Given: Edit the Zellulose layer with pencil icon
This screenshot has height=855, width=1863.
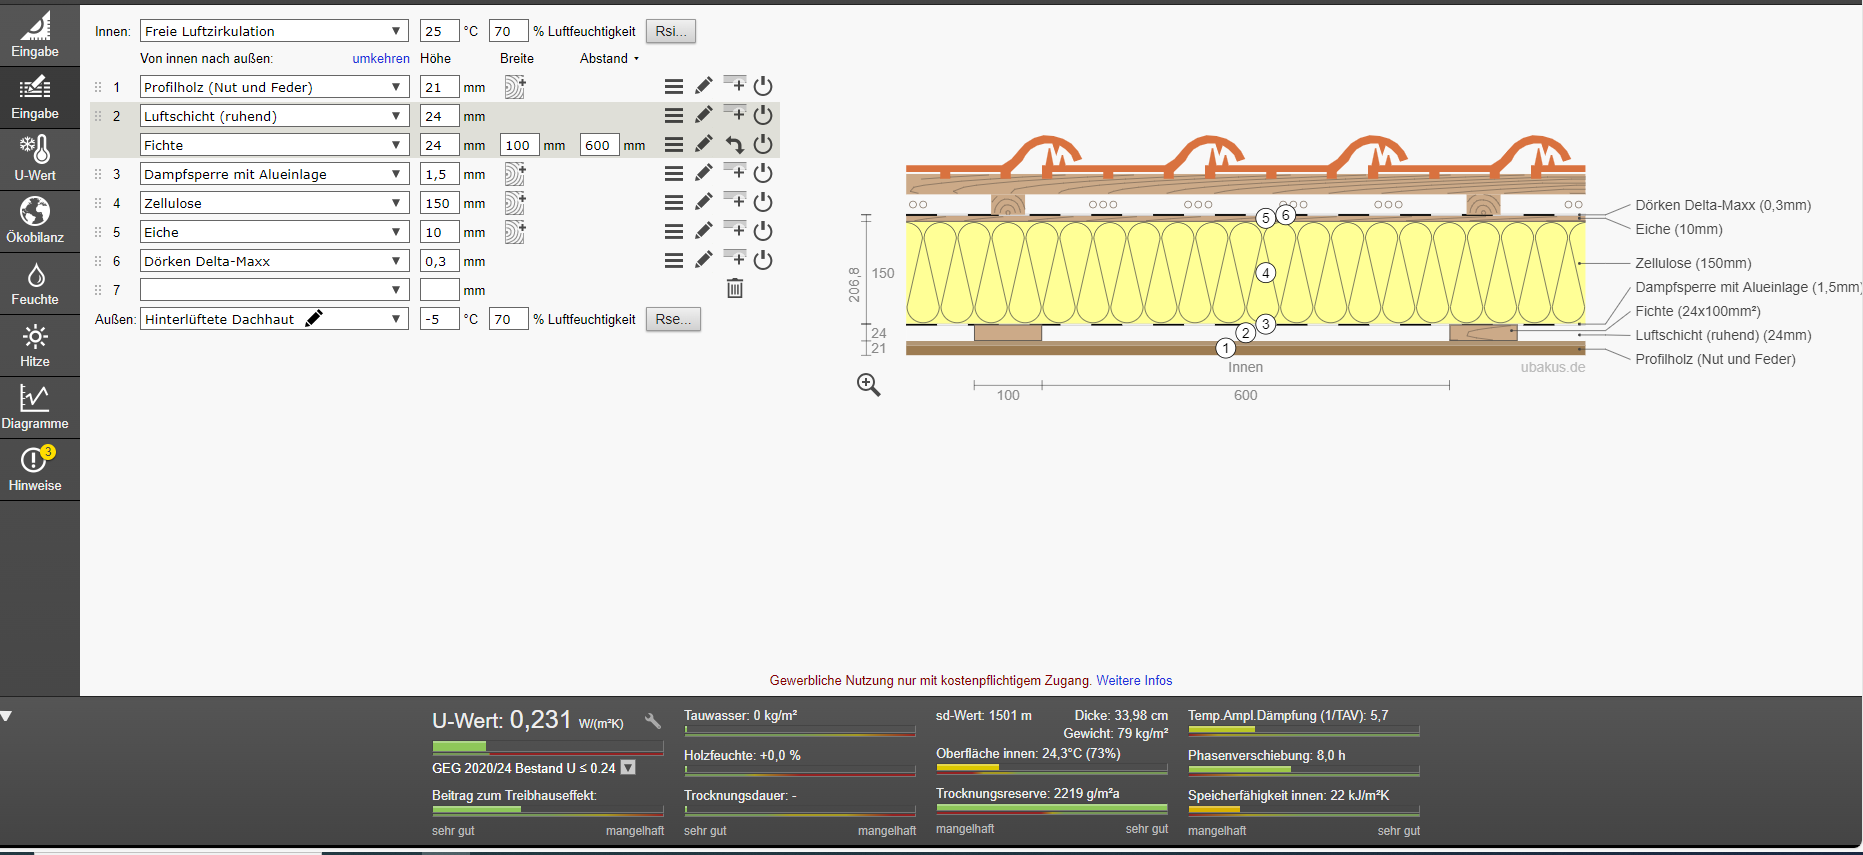Looking at the screenshot, I should [x=704, y=202].
